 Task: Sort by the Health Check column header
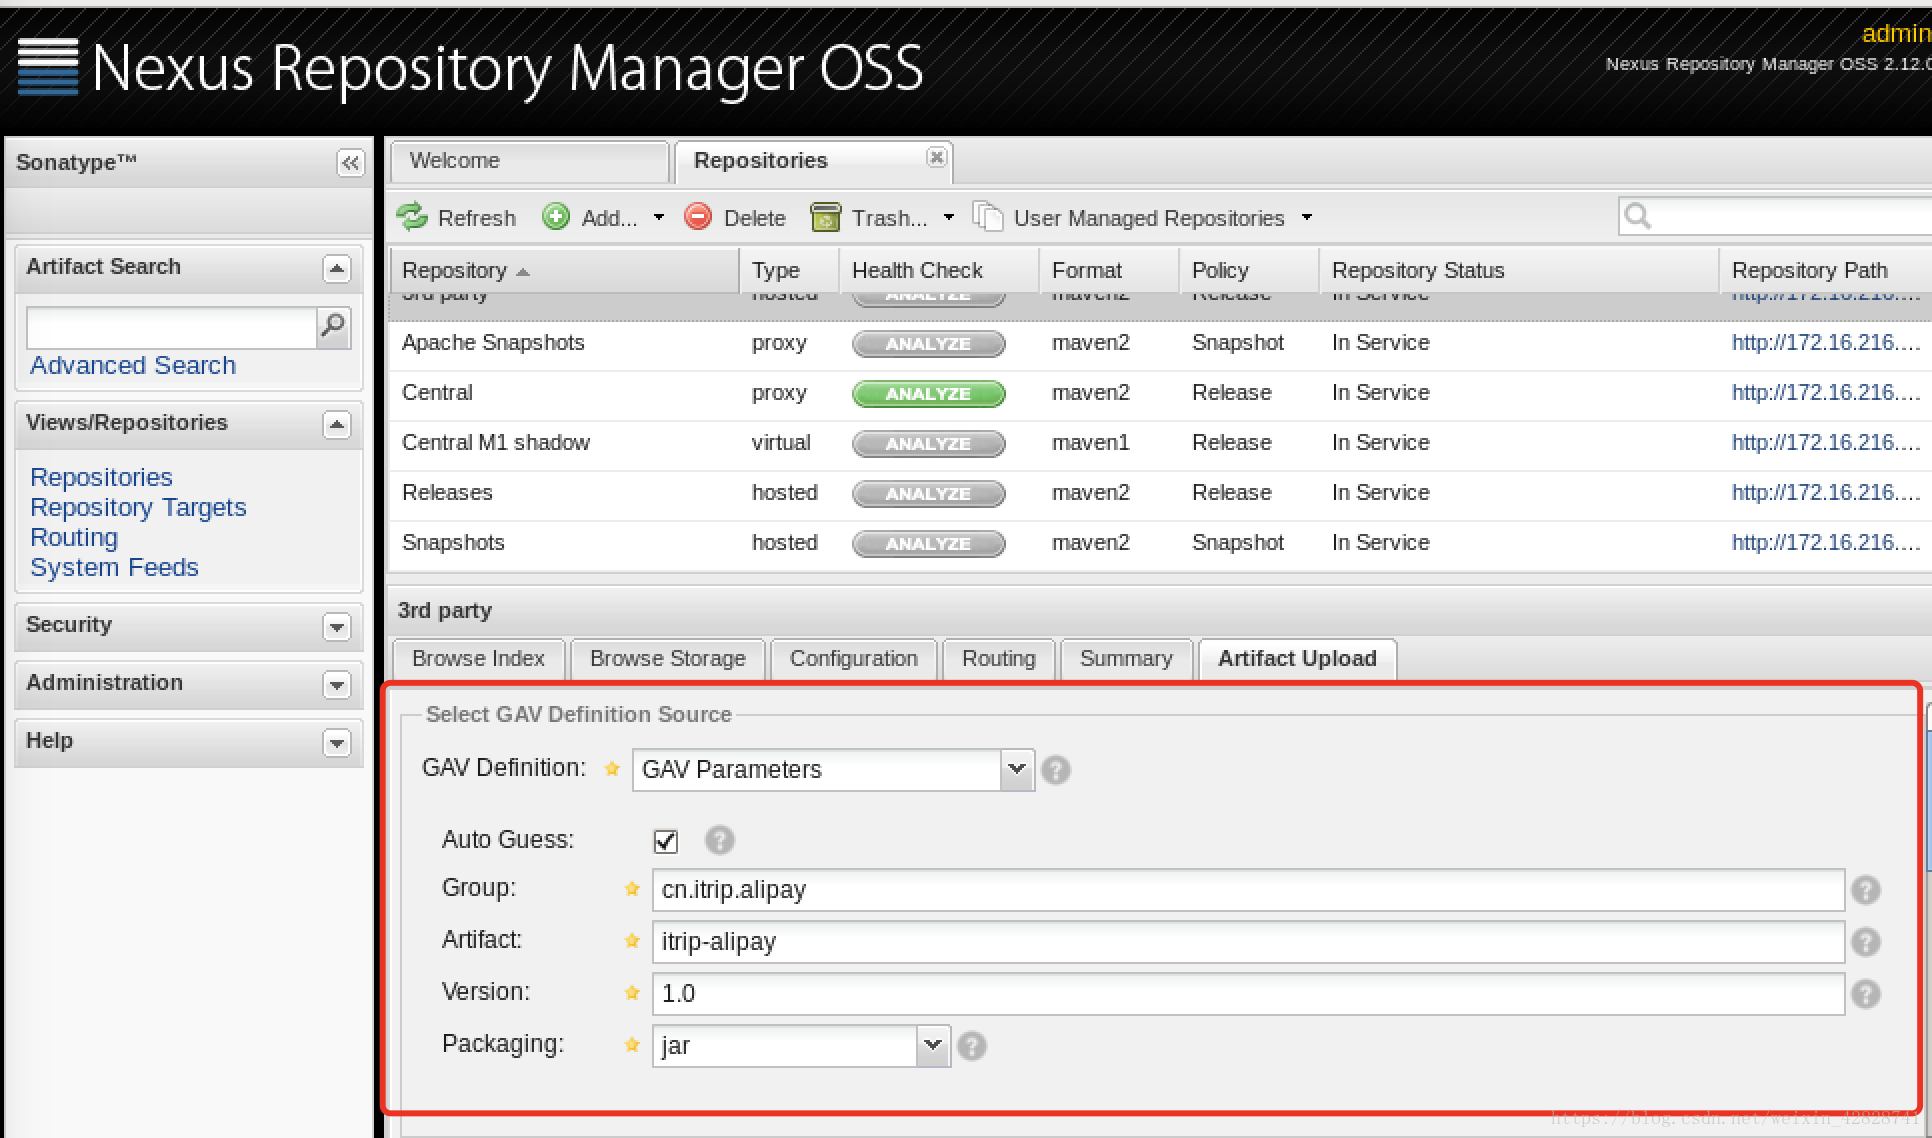939,270
